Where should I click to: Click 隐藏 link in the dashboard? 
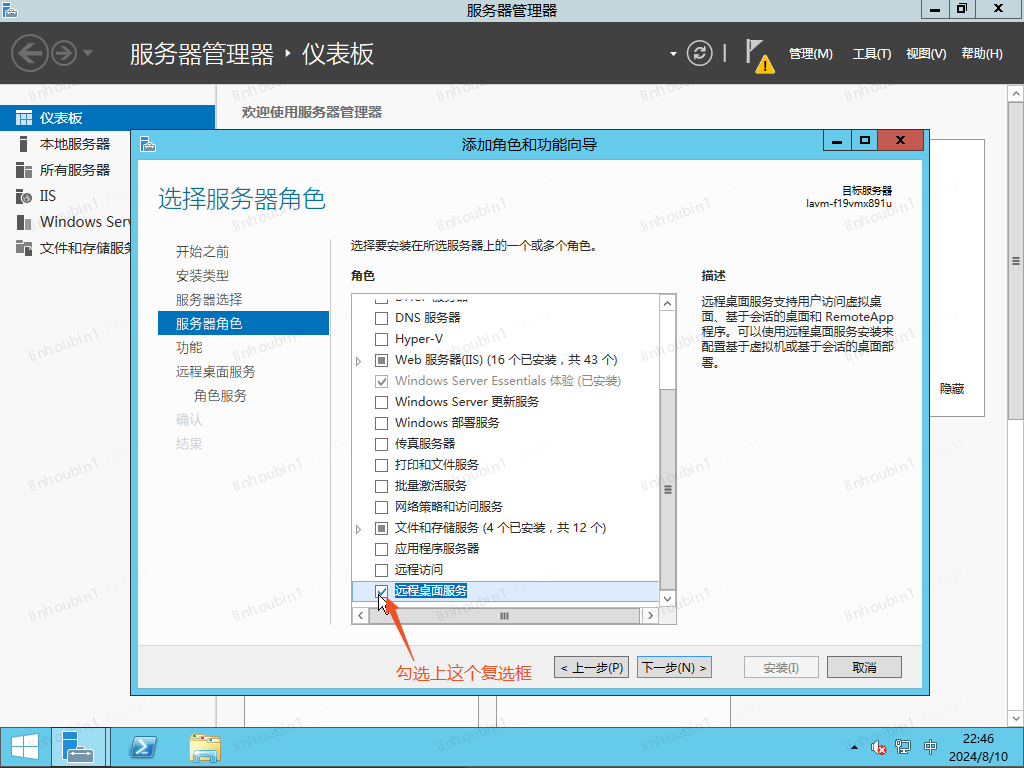click(952, 389)
